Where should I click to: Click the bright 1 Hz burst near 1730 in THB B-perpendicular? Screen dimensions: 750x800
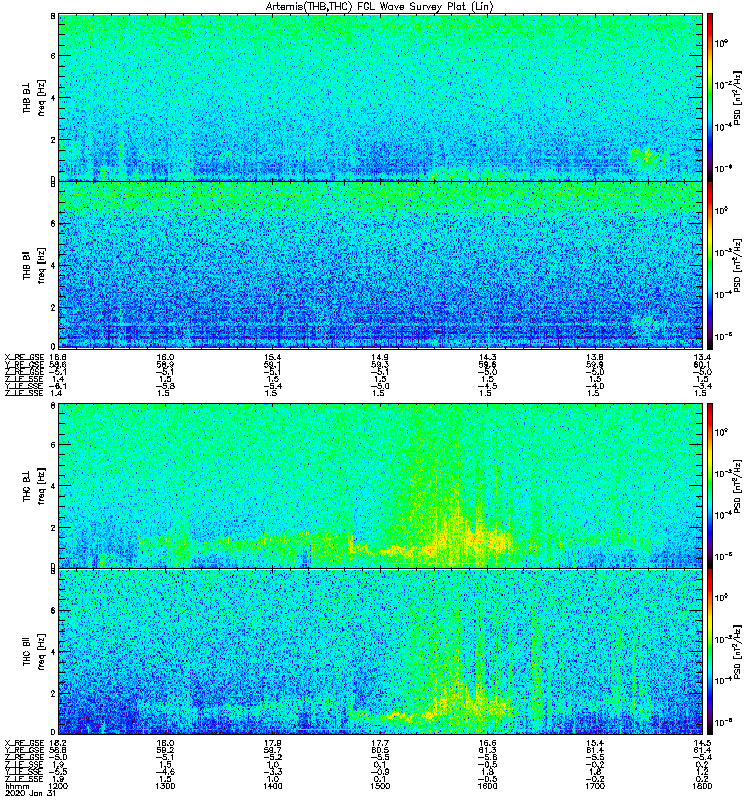[648, 156]
